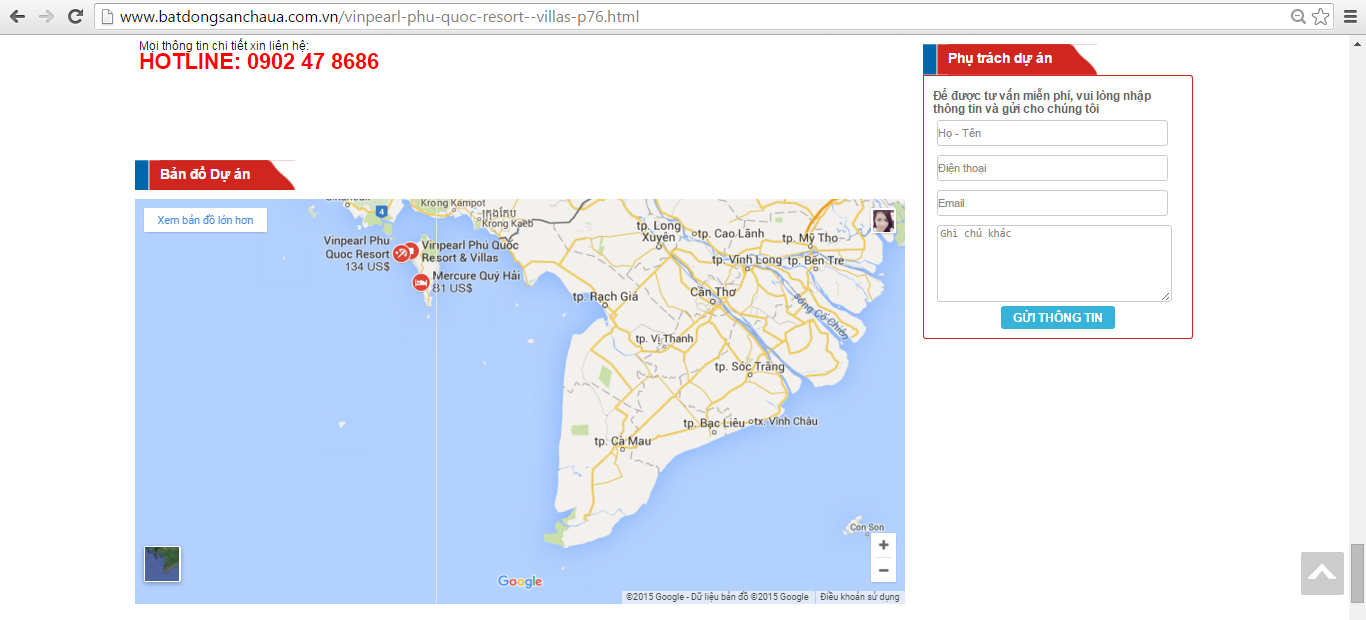The height and width of the screenshot is (620, 1366).
Task: Jump to top with the up-arrow button
Action: 1322,573
